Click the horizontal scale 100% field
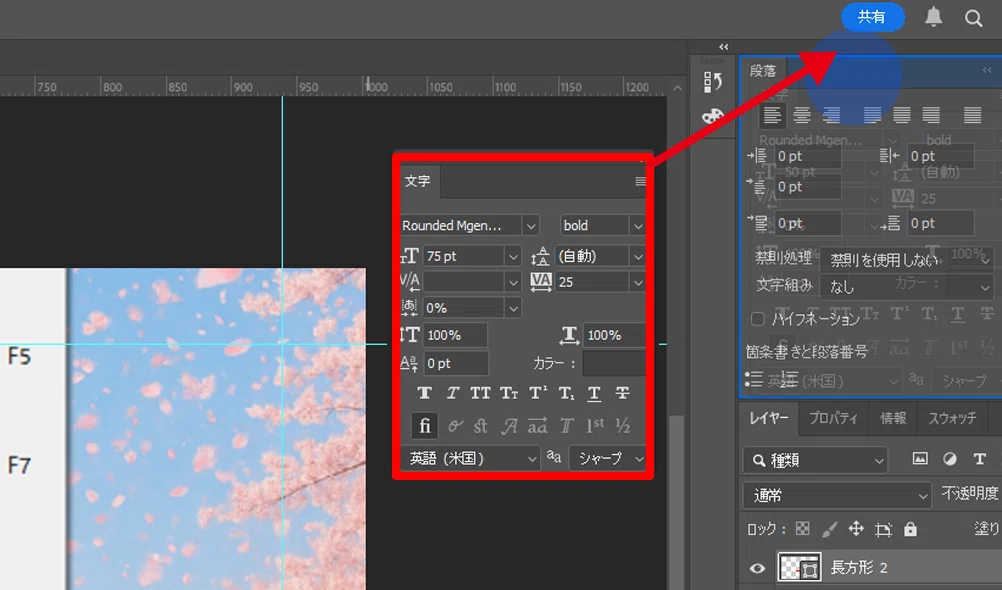The width and height of the screenshot is (1002, 590). (x=614, y=335)
